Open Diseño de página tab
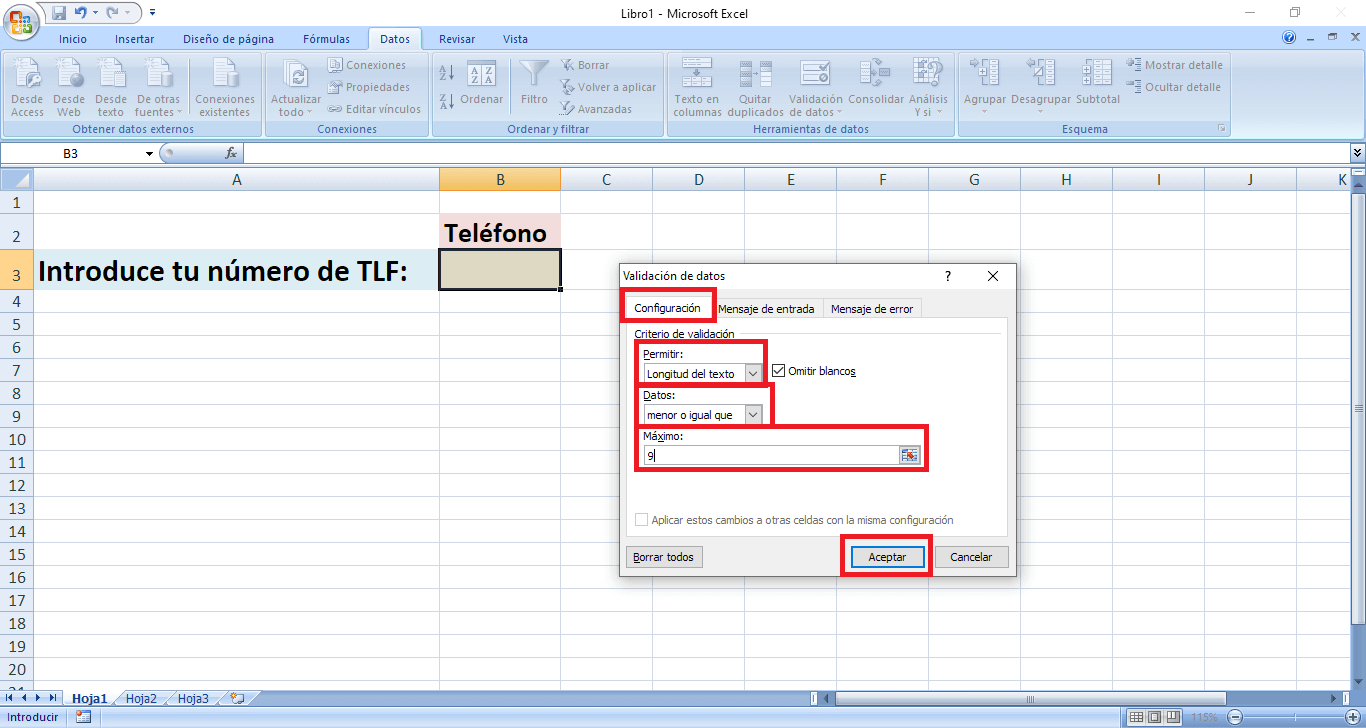Screen dimensions: 1366x728 228,39
